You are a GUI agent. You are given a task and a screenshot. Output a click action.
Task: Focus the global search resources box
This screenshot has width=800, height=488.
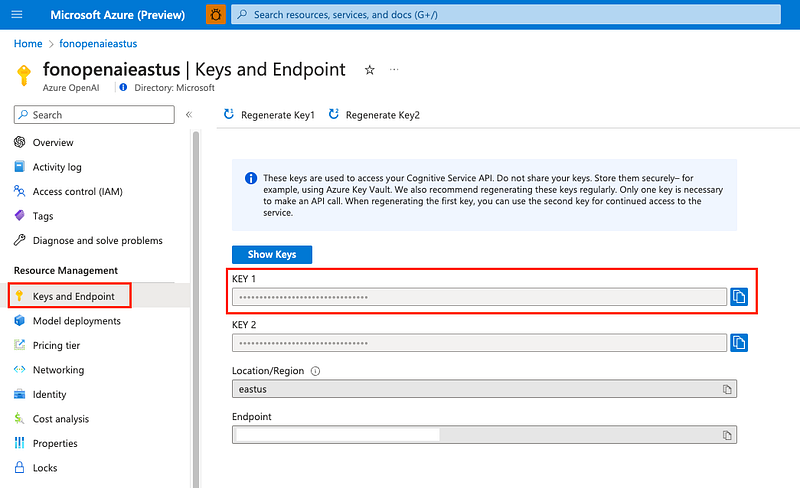tap(506, 15)
